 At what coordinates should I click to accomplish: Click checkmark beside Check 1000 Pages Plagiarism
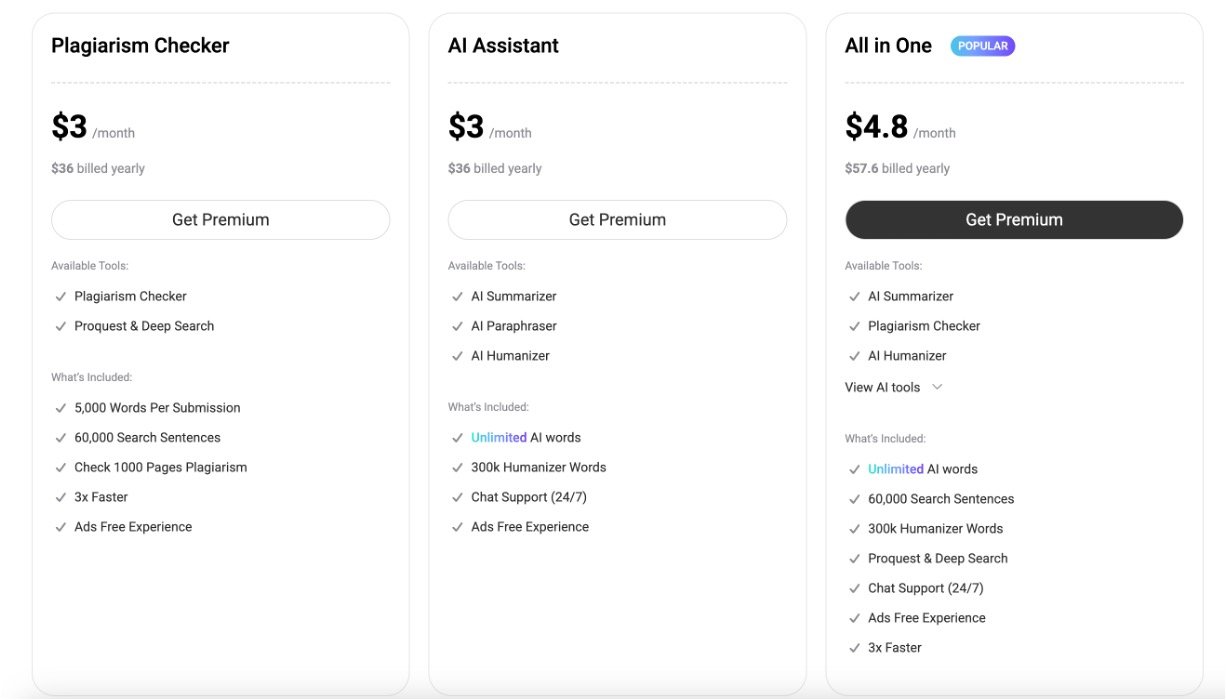(x=61, y=468)
